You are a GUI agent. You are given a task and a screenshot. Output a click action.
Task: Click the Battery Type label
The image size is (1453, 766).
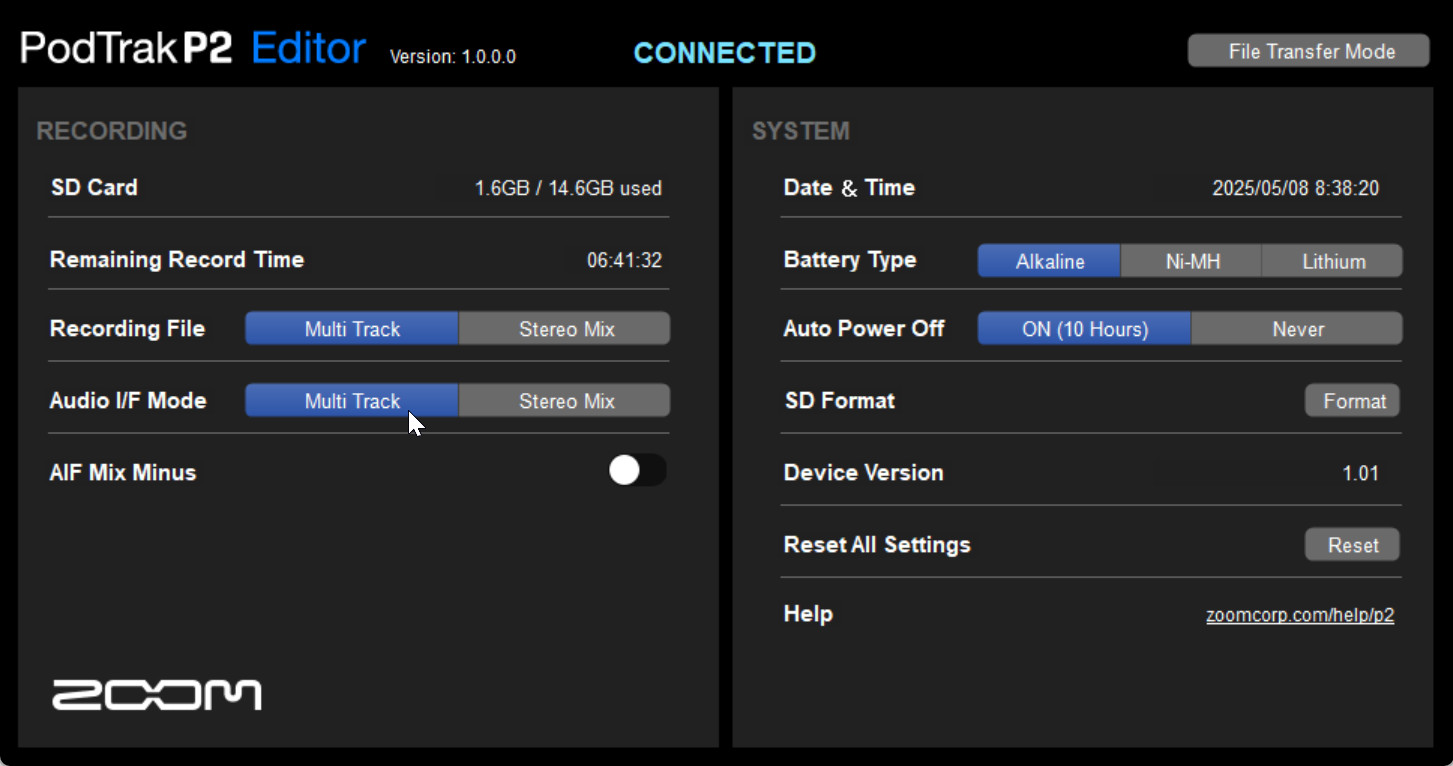coord(850,259)
